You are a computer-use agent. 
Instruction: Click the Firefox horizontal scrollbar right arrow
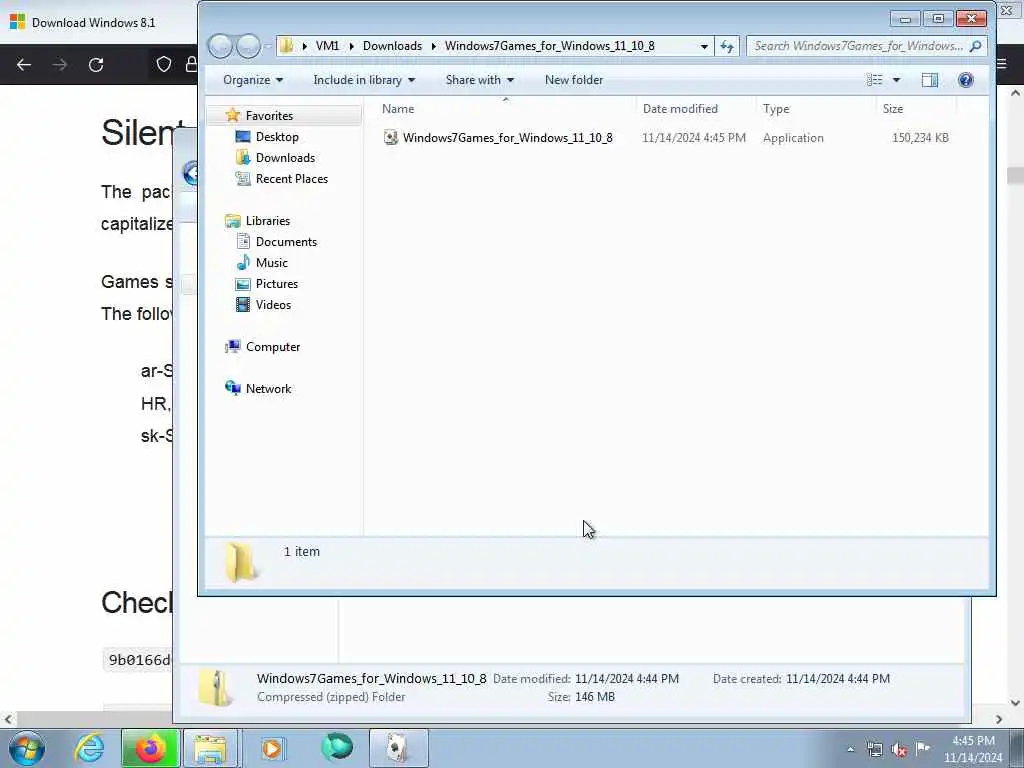point(999,719)
